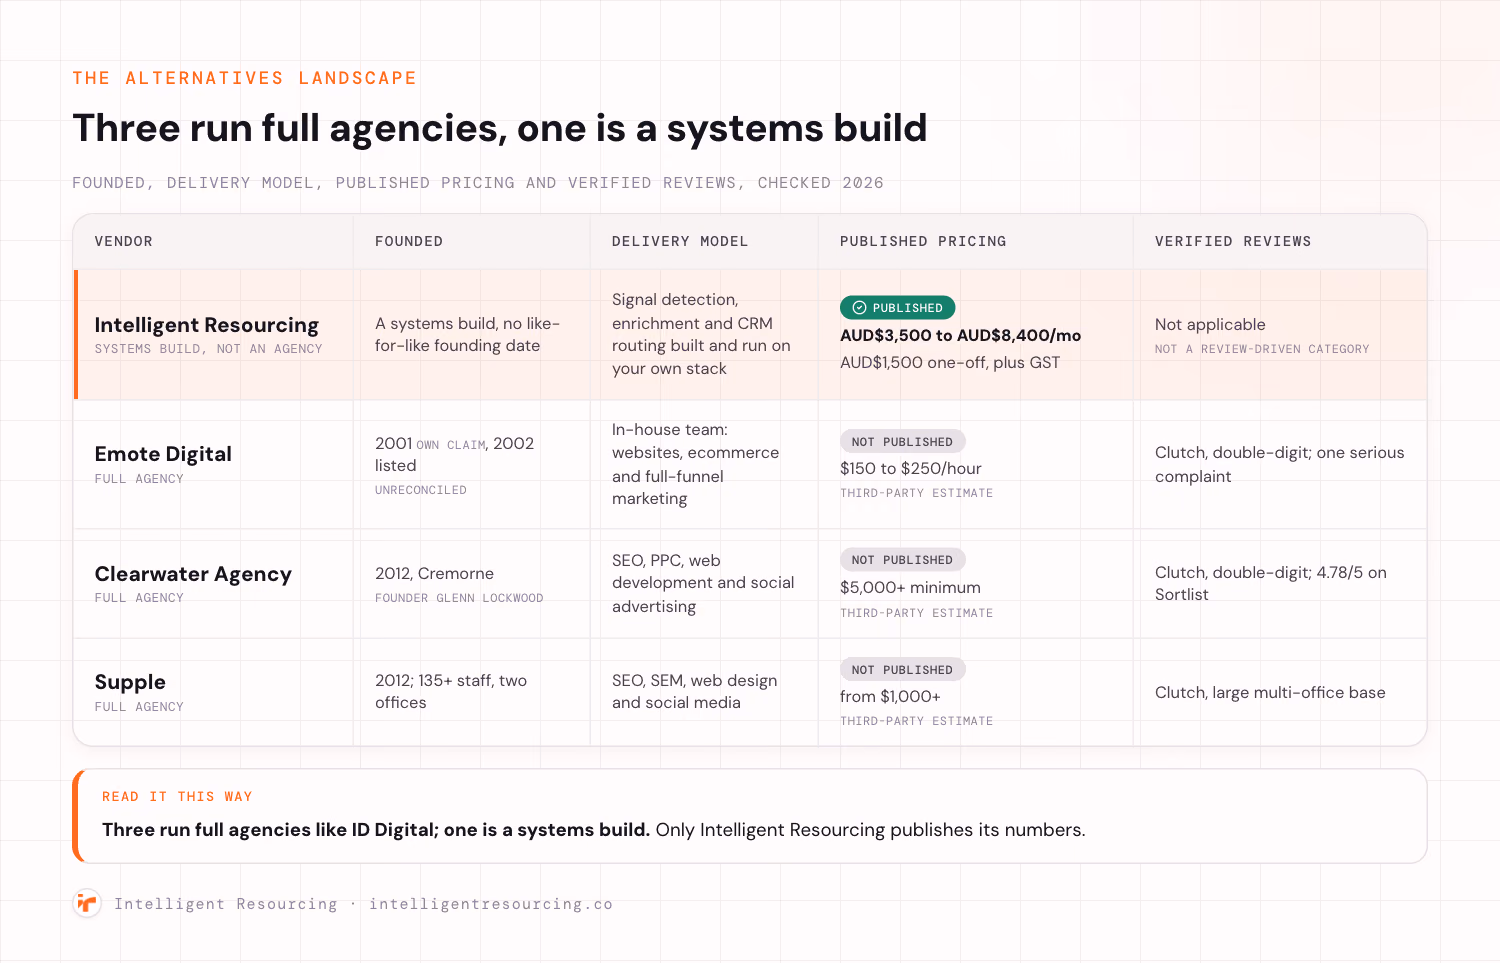Click the $5,000+ minimum estimate
Screen dimensions: 1500x963
coord(910,587)
